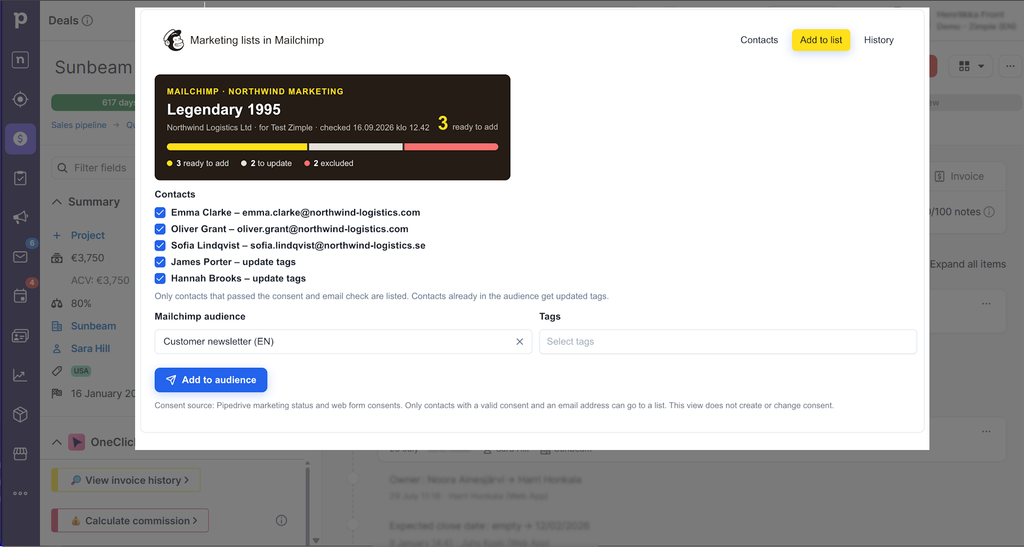Image resolution: width=1024 pixels, height=547 pixels.
Task: Uncheck Emma Clarke contact
Action: point(160,212)
